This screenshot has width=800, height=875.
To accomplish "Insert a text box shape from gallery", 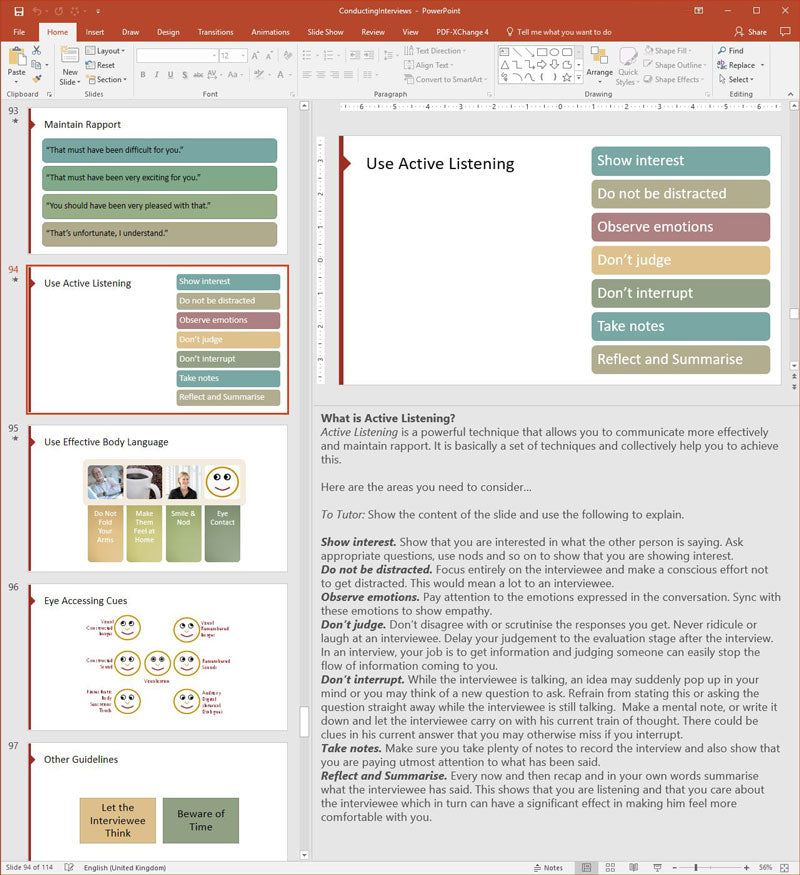I will coord(504,52).
